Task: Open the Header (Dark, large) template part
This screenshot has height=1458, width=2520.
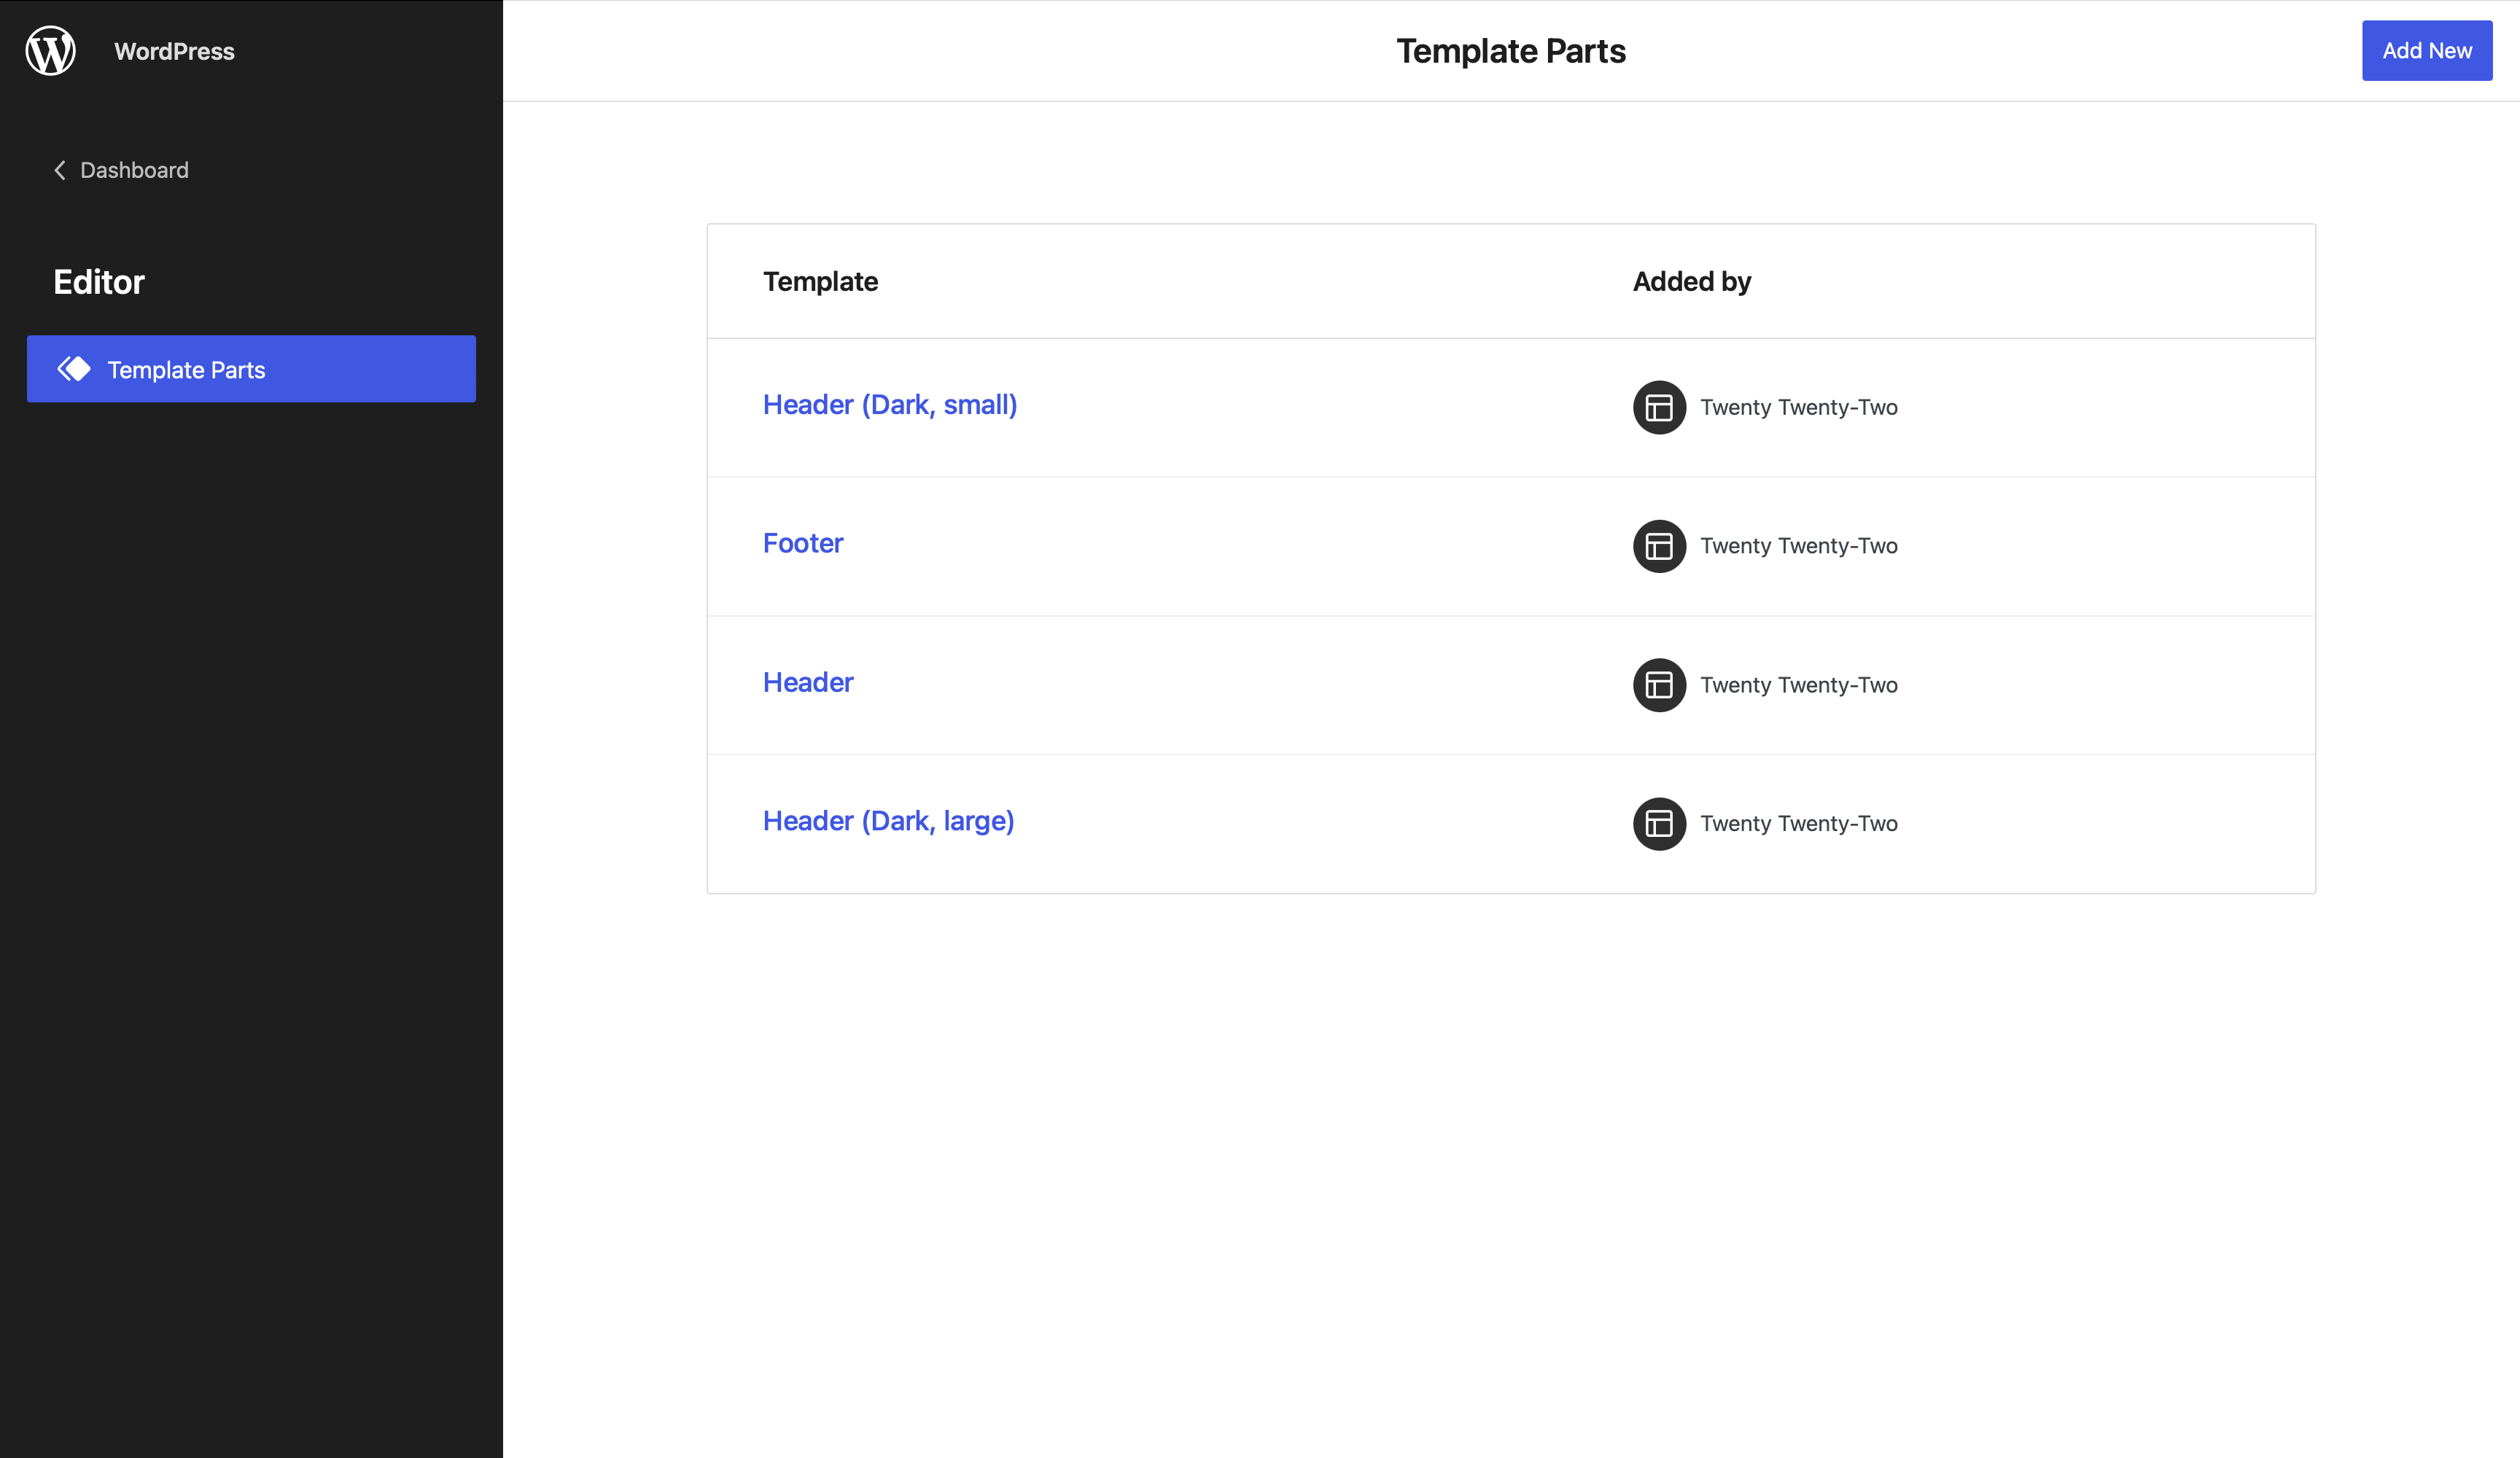Action: click(888, 820)
